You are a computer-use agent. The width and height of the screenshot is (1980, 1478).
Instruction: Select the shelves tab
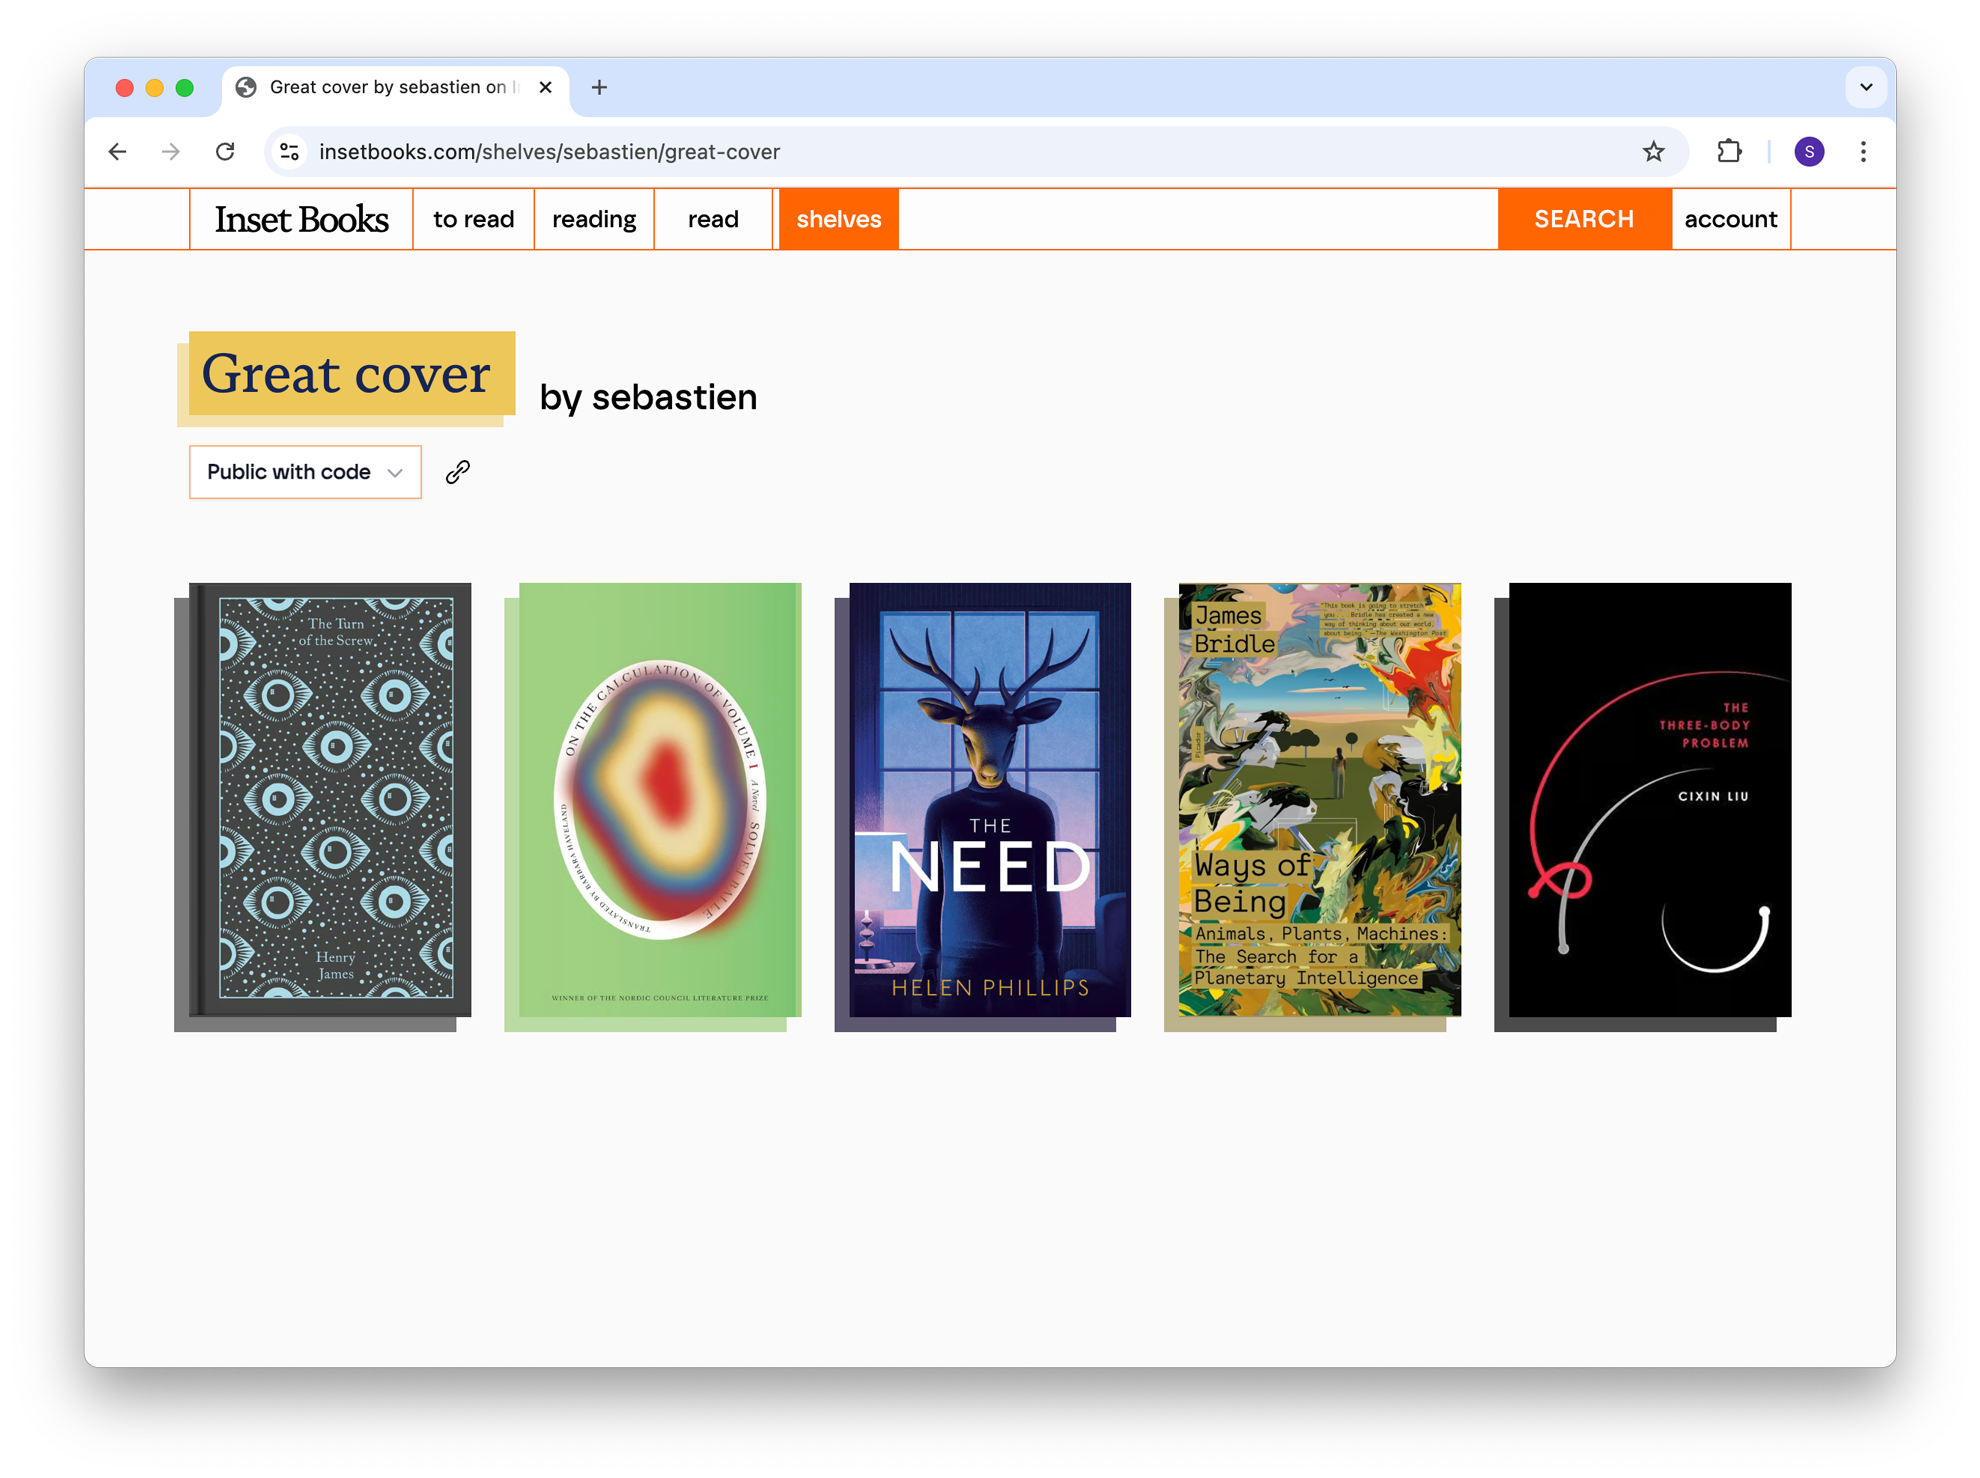[839, 219]
